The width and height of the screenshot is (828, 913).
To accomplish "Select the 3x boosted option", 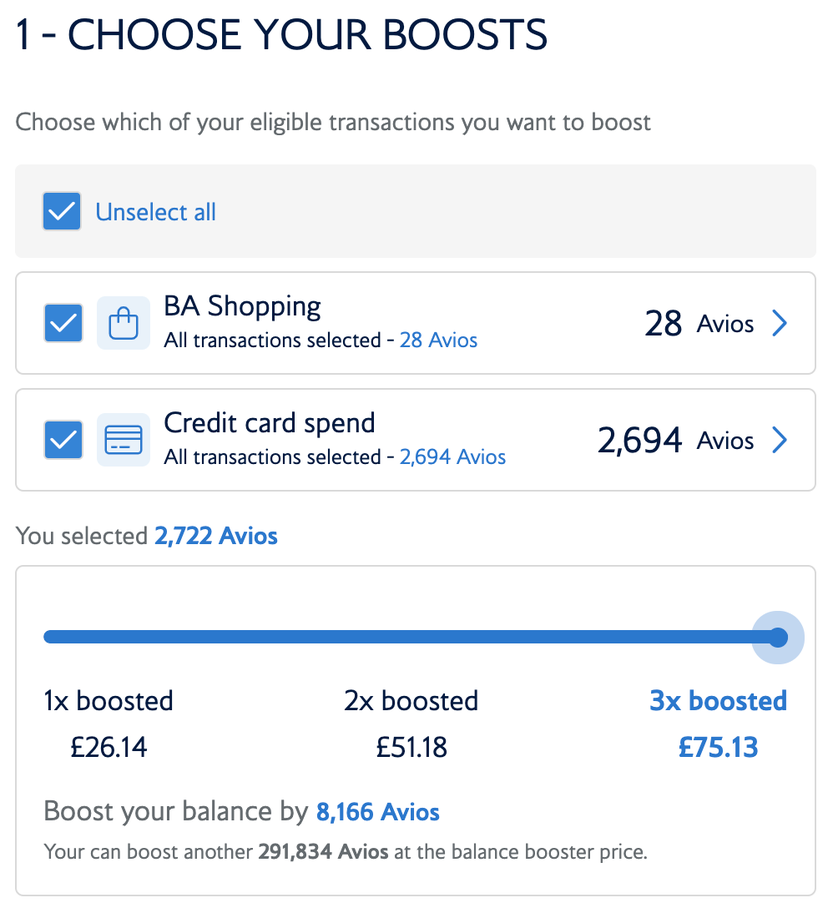I will coord(718,700).
